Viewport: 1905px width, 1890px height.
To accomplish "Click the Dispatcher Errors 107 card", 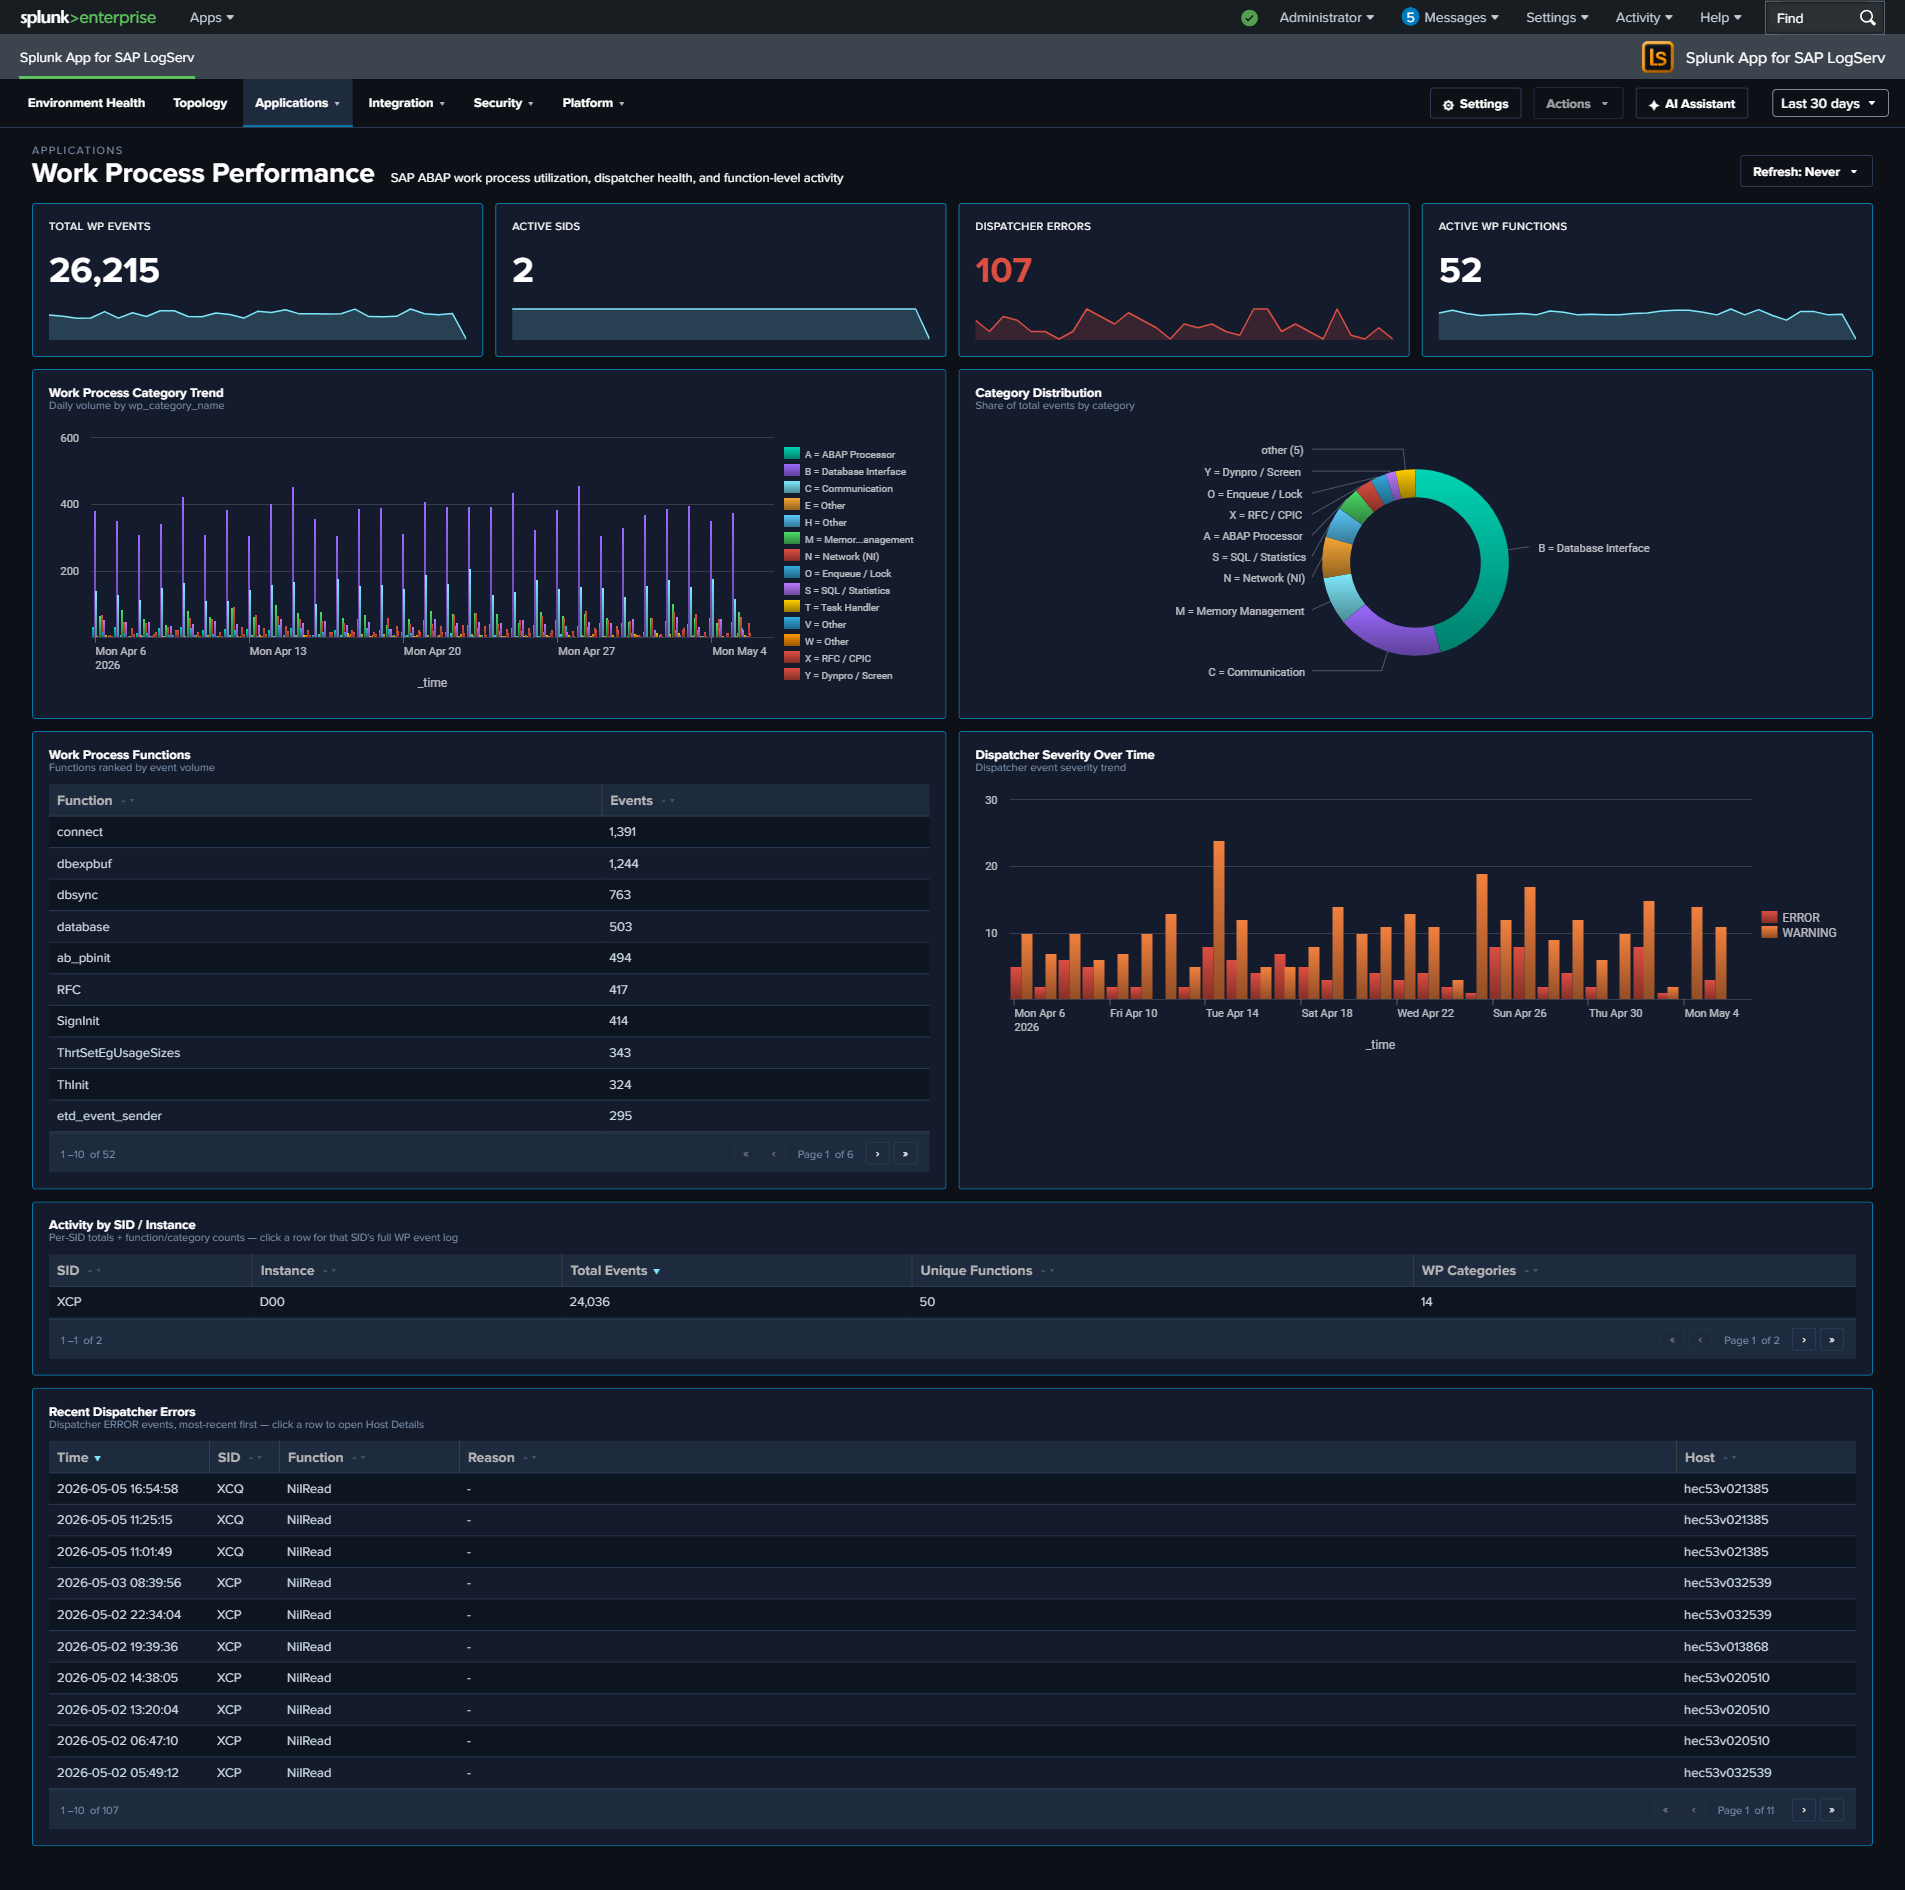I will click(1184, 280).
